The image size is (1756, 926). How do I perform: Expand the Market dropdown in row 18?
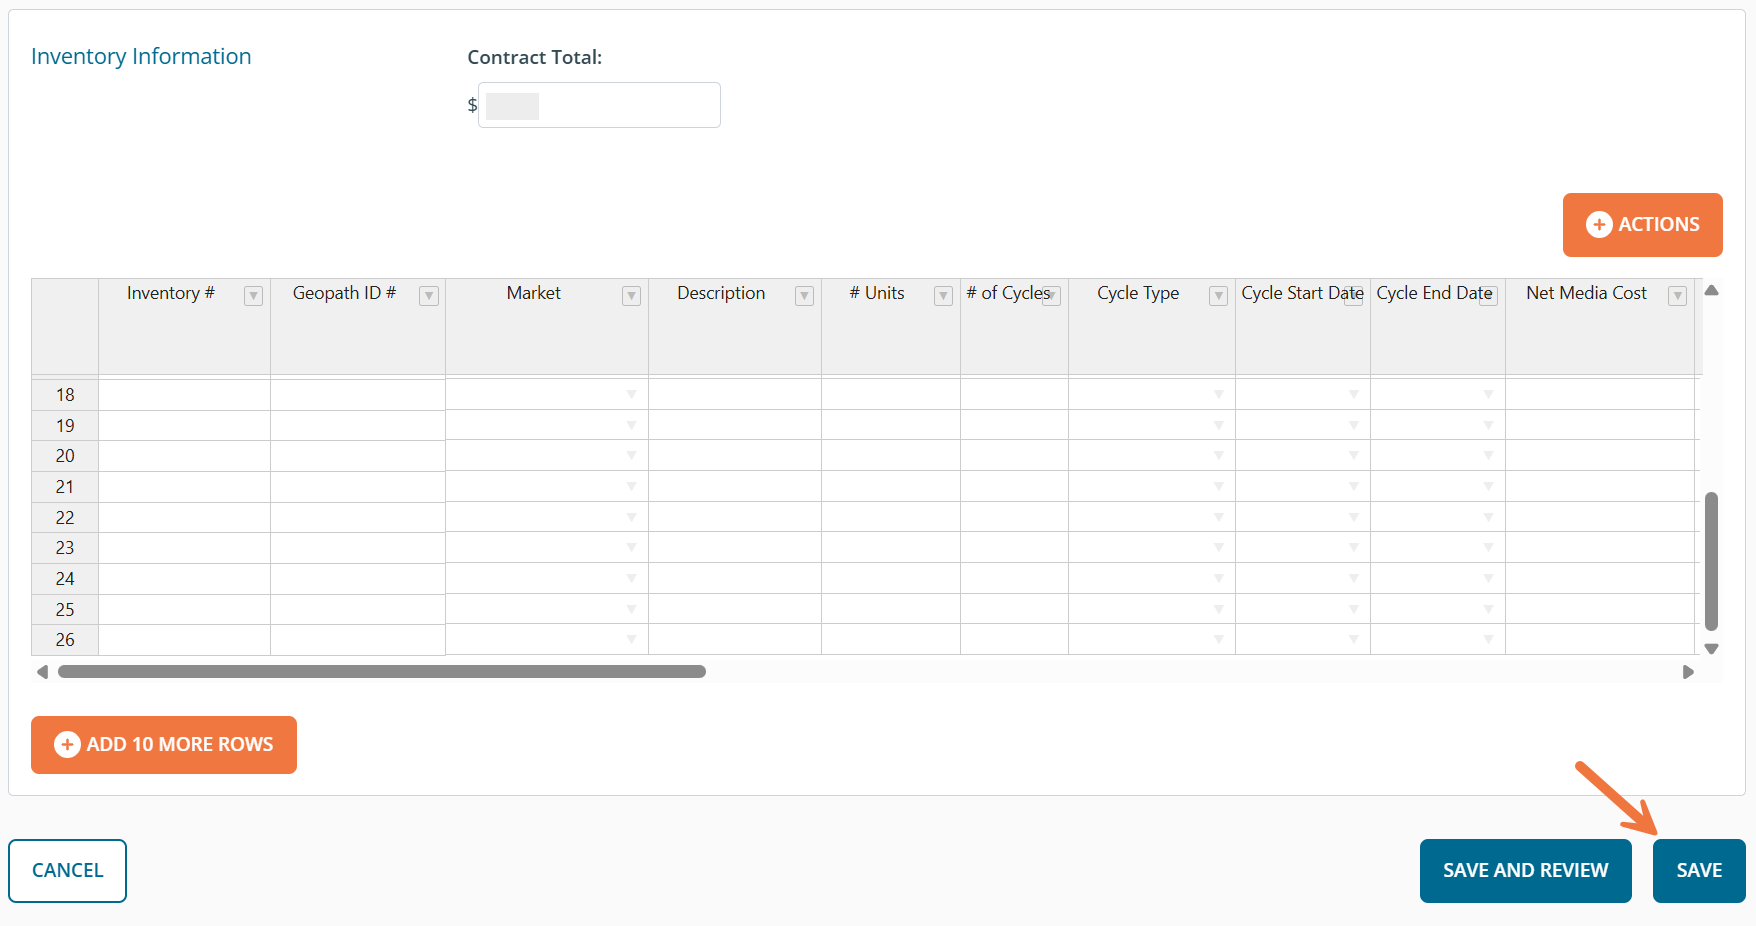tap(631, 395)
